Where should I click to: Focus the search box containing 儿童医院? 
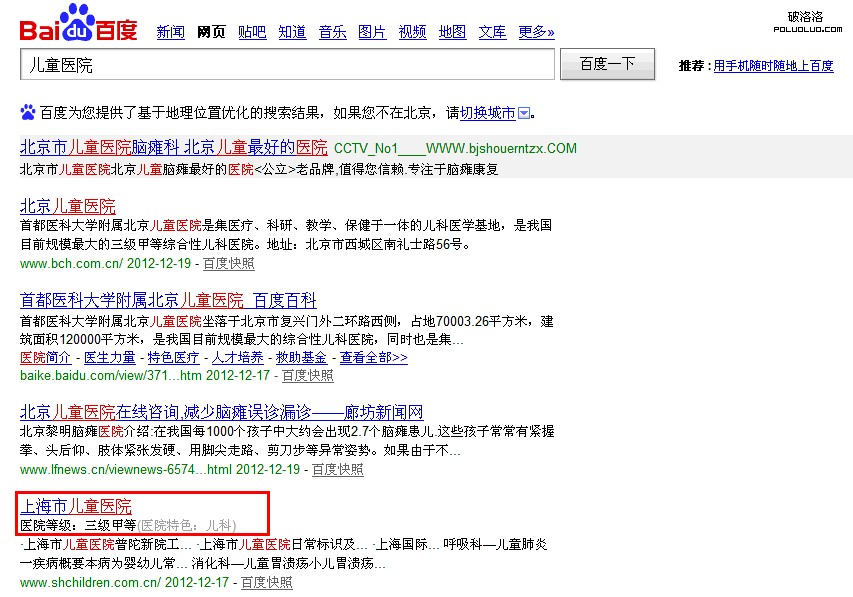point(287,64)
